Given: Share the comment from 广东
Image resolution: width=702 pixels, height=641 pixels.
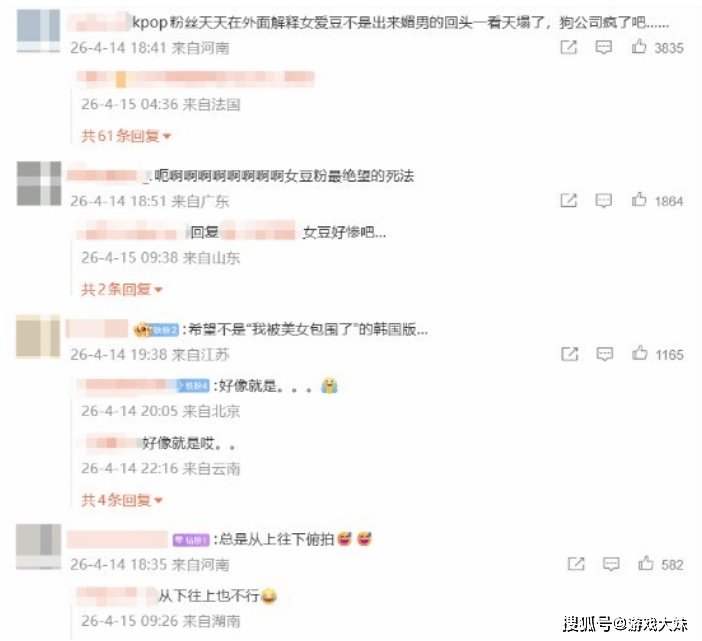Looking at the screenshot, I should tap(569, 200).
